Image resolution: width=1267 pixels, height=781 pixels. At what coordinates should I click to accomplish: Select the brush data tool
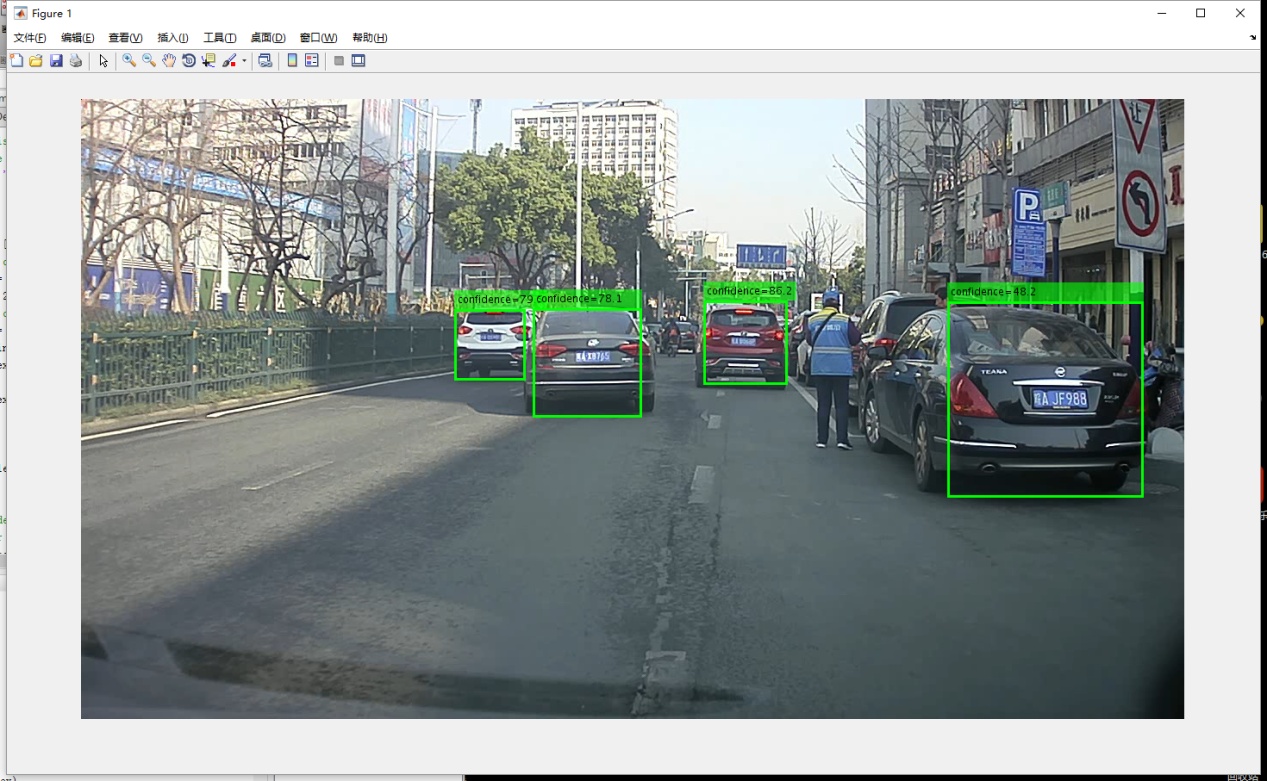coord(230,61)
